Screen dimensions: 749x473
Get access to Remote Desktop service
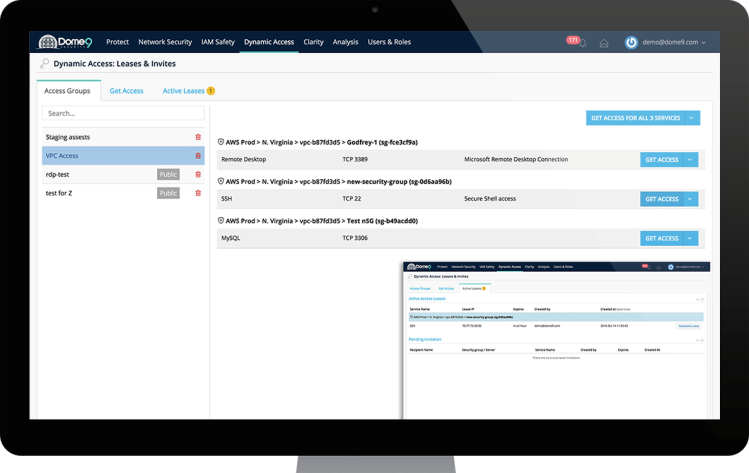662,160
